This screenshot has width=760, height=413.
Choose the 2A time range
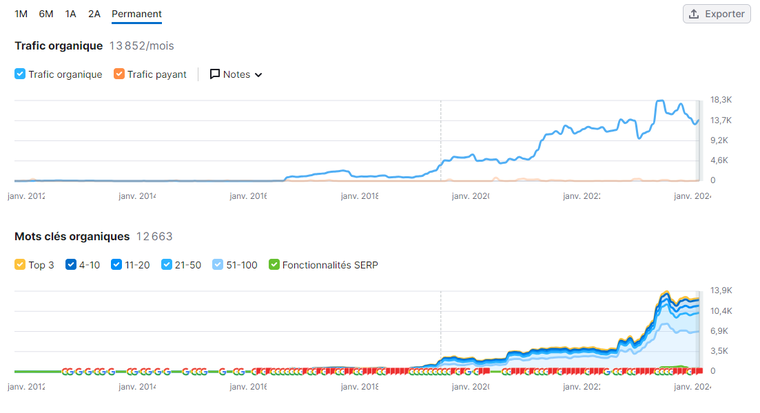pyautogui.click(x=94, y=14)
